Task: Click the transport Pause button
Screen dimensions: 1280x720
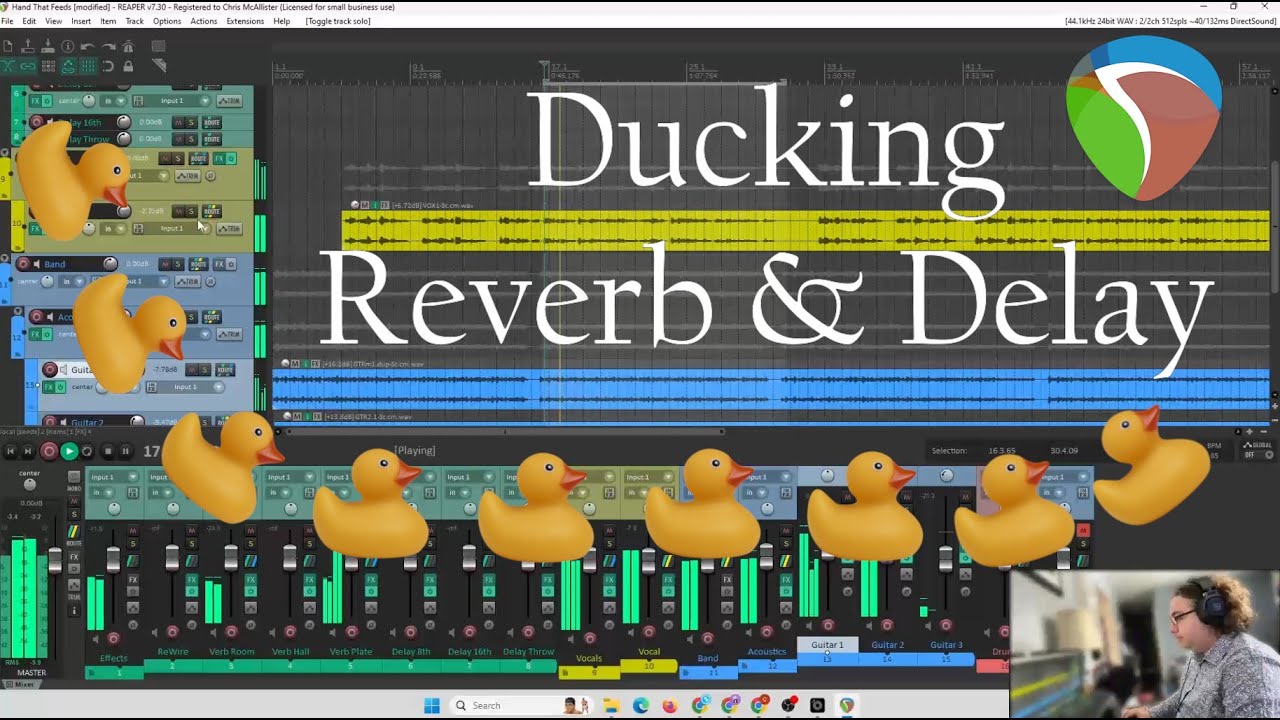Action: pyautogui.click(x=126, y=452)
